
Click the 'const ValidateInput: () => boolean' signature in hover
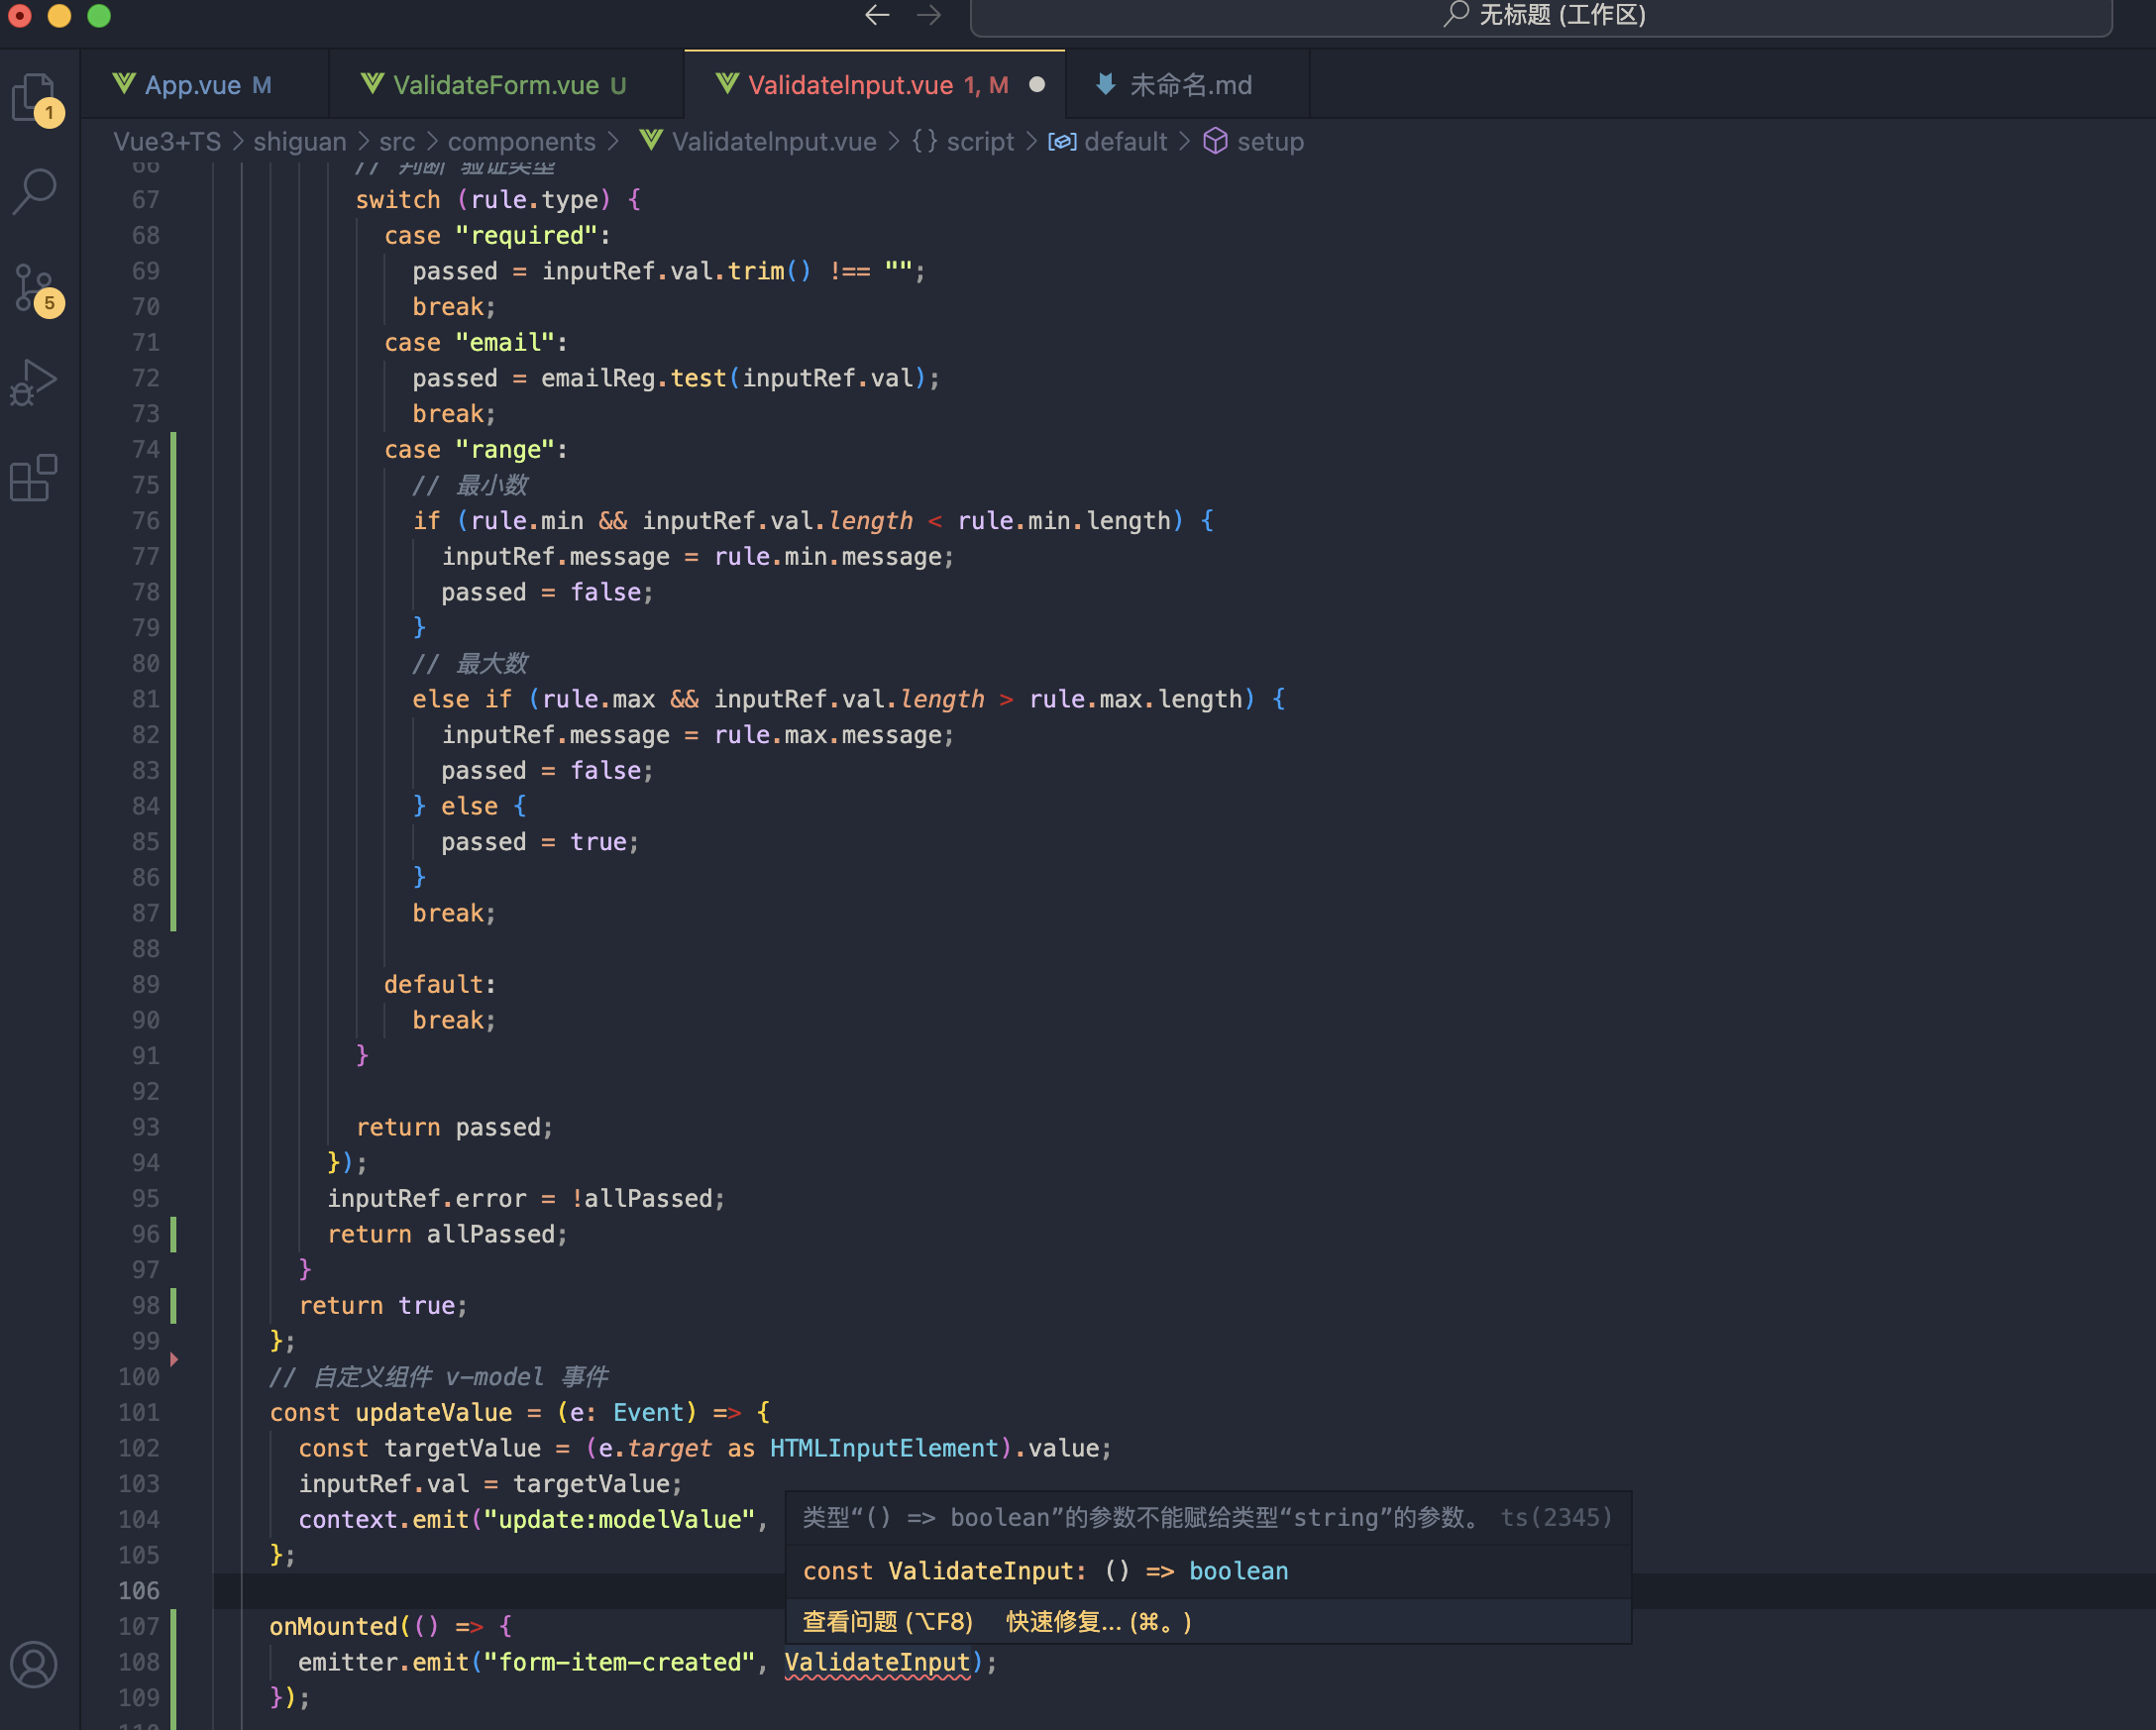1045,1571
